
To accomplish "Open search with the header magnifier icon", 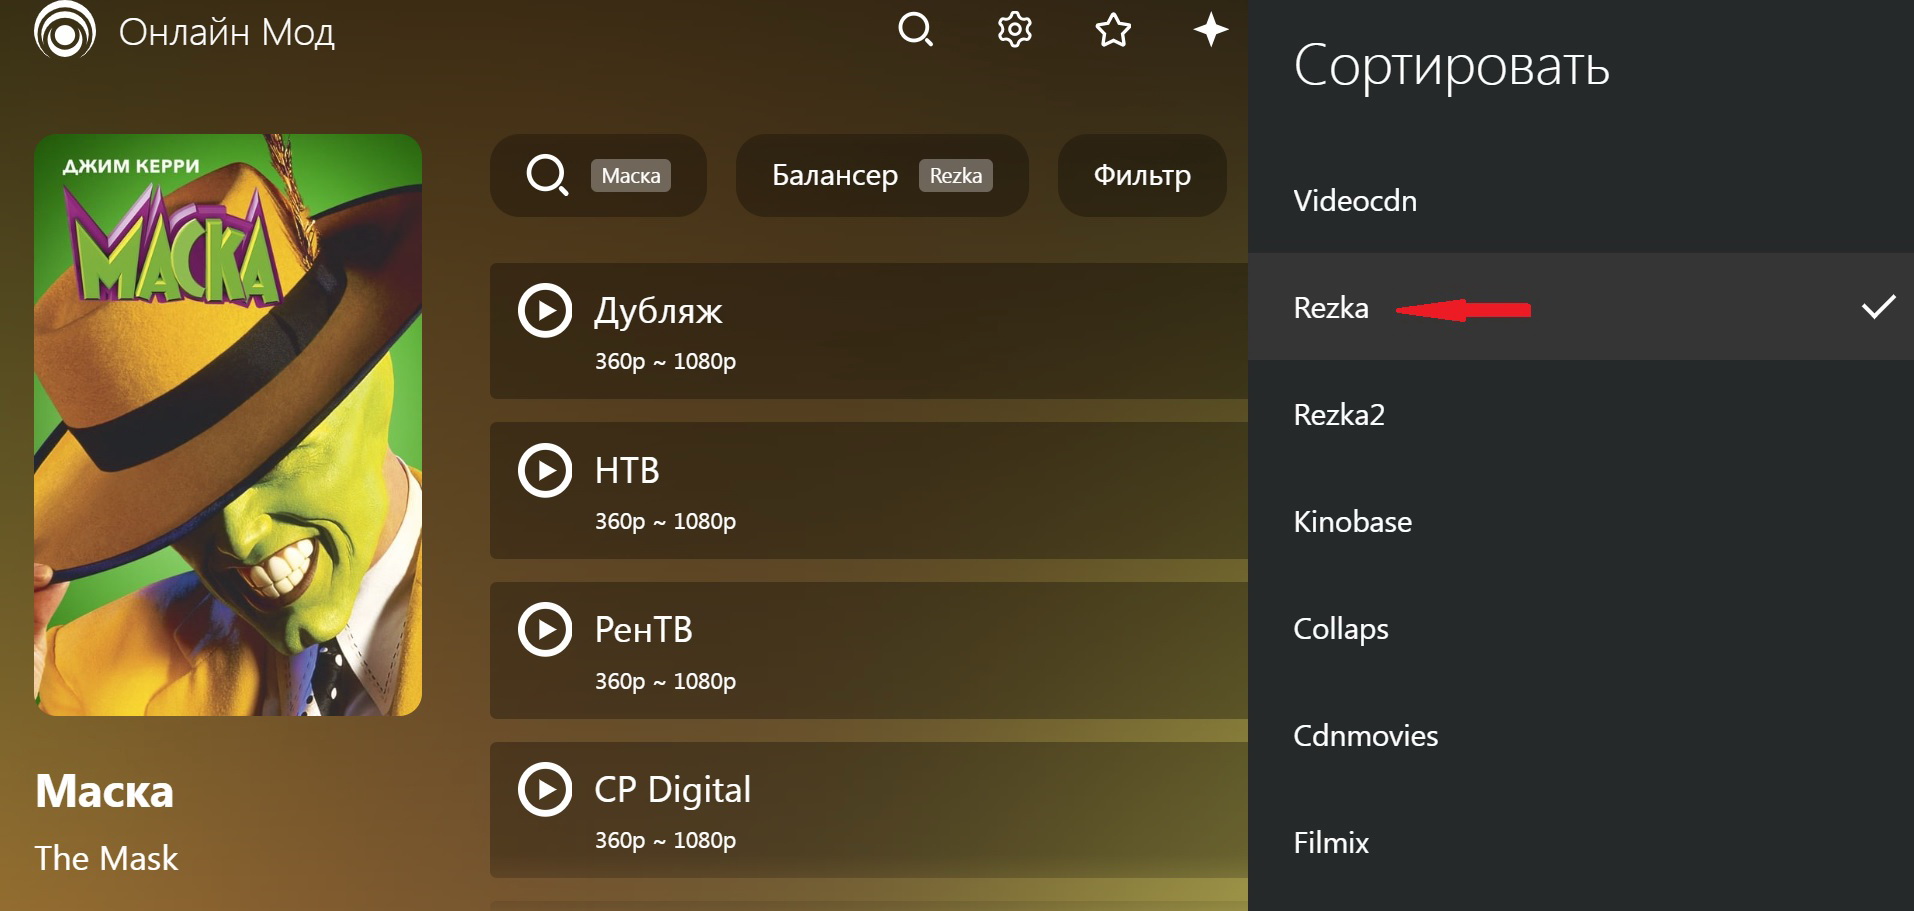I will [x=915, y=30].
